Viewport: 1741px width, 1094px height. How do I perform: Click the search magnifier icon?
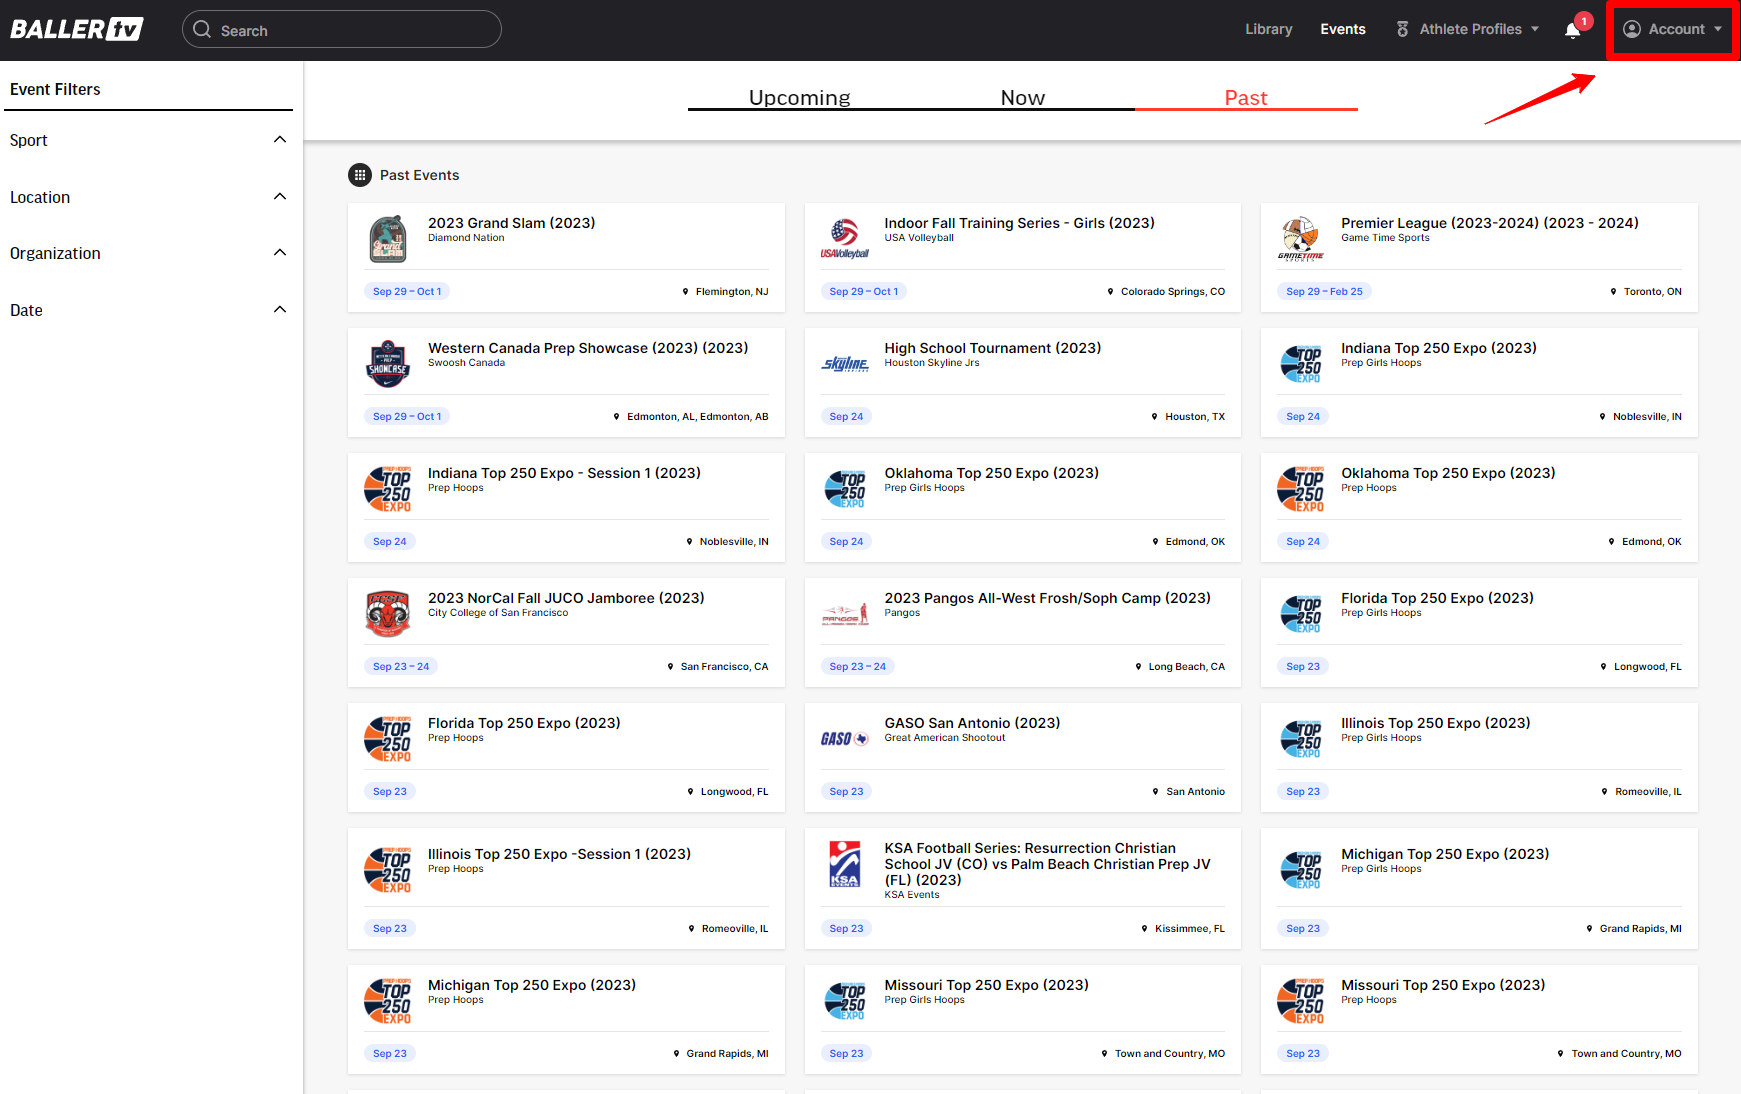pyautogui.click(x=202, y=30)
